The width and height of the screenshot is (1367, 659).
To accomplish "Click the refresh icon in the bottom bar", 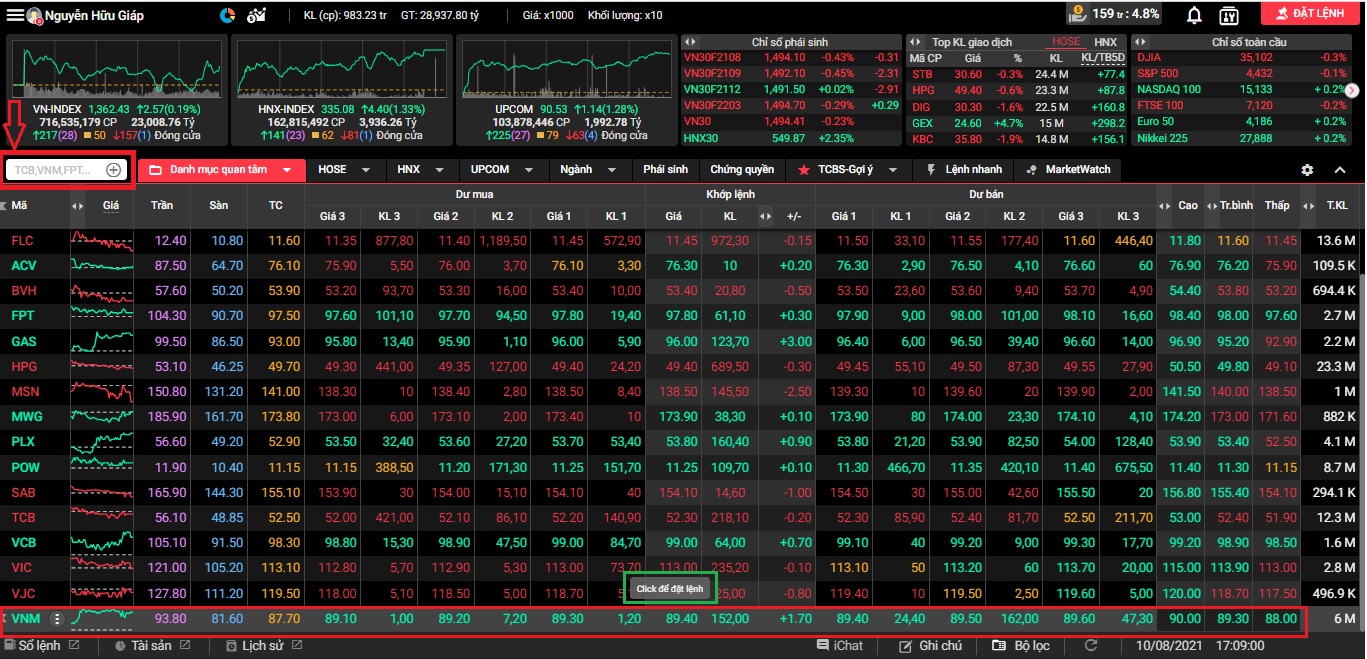I will click(x=1091, y=646).
